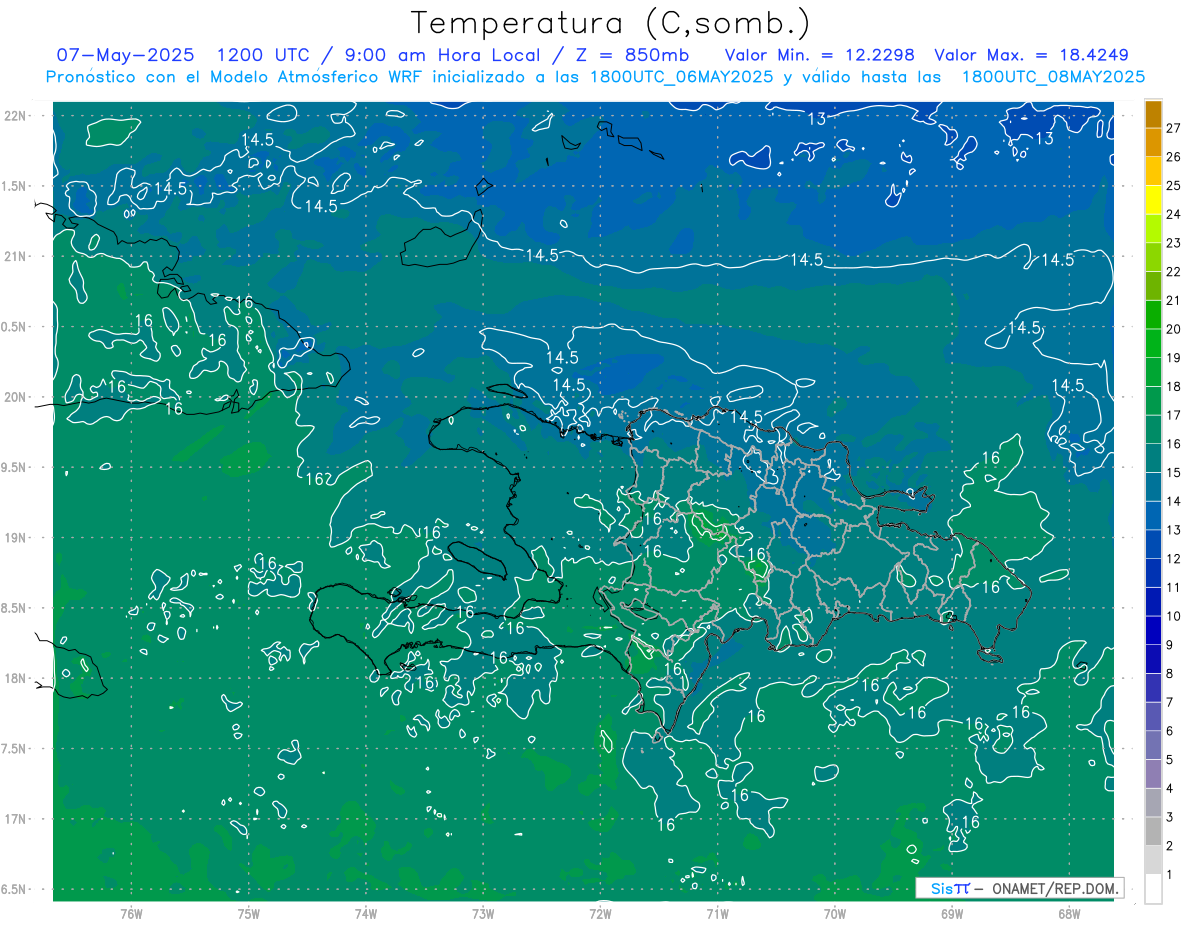Click dark blue swatch between 9 and 10

[x=1153, y=631]
